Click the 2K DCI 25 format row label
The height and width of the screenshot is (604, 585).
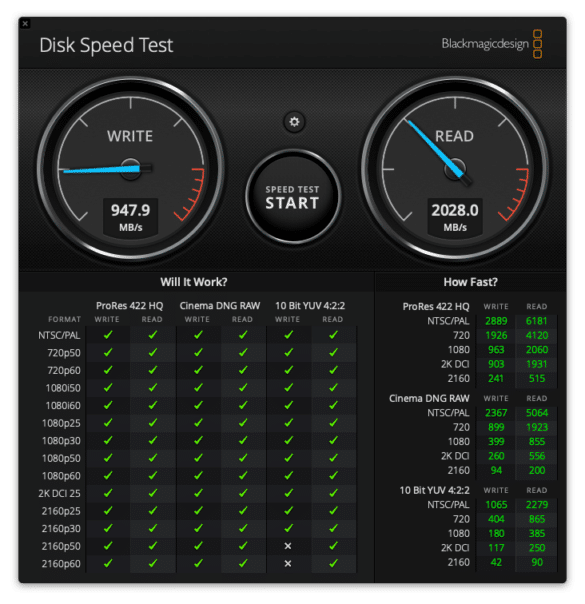[59, 493]
